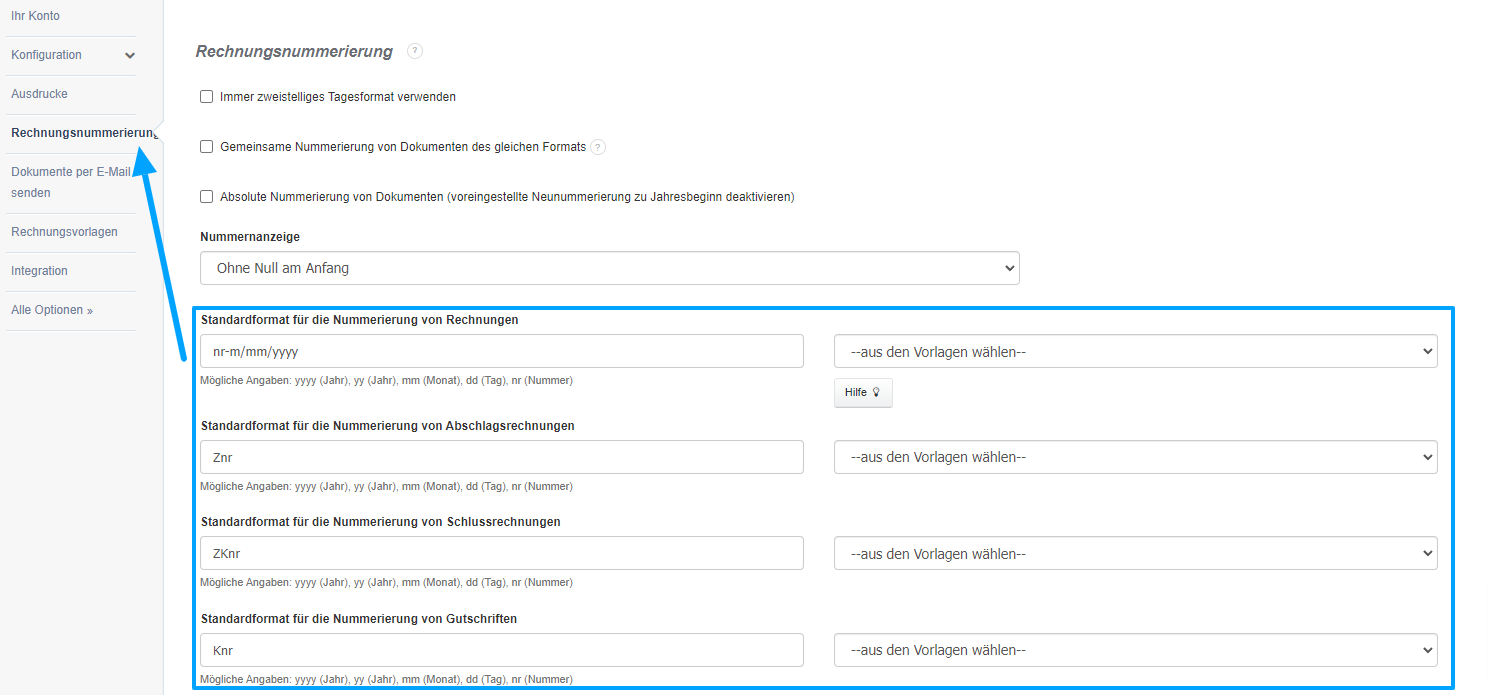Check Gemeinsame Nummerierung von Dokumenten option

206,146
